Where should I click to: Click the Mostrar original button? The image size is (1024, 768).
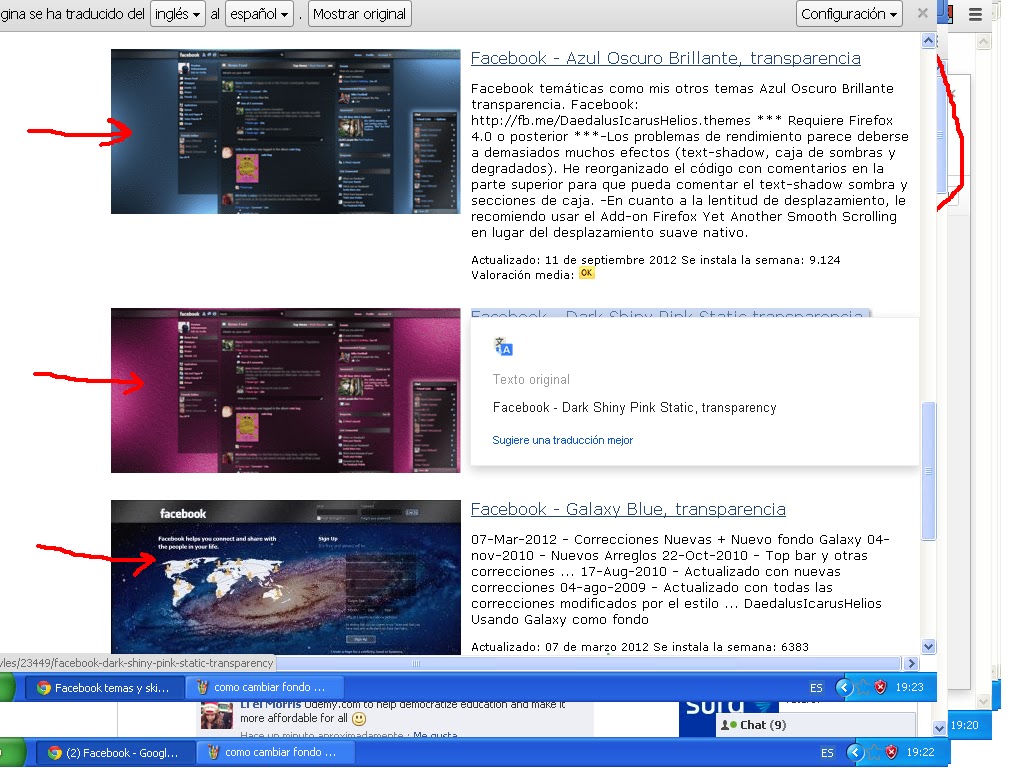359,14
